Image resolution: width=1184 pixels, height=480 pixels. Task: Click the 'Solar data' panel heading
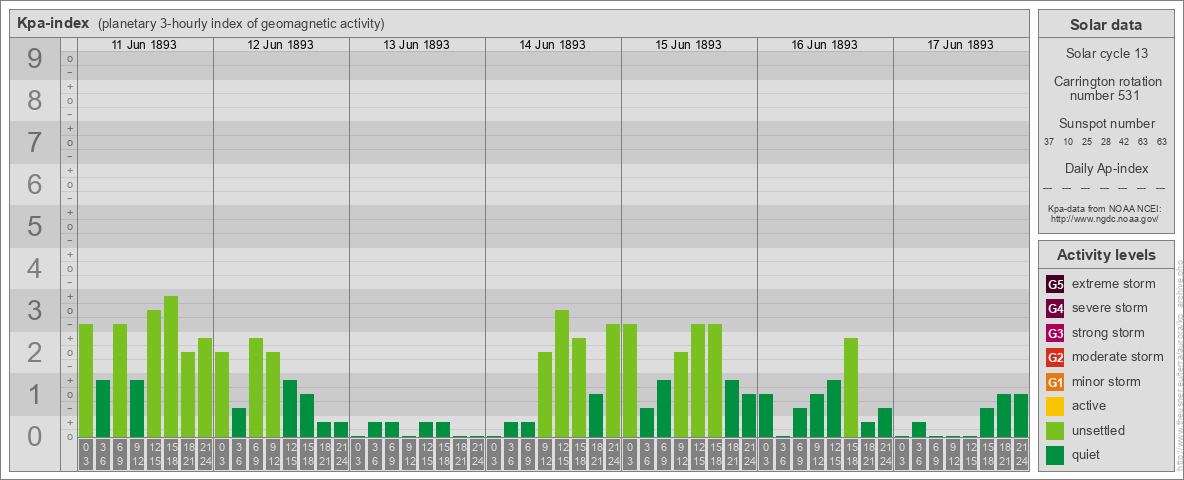pos(1106,25)
